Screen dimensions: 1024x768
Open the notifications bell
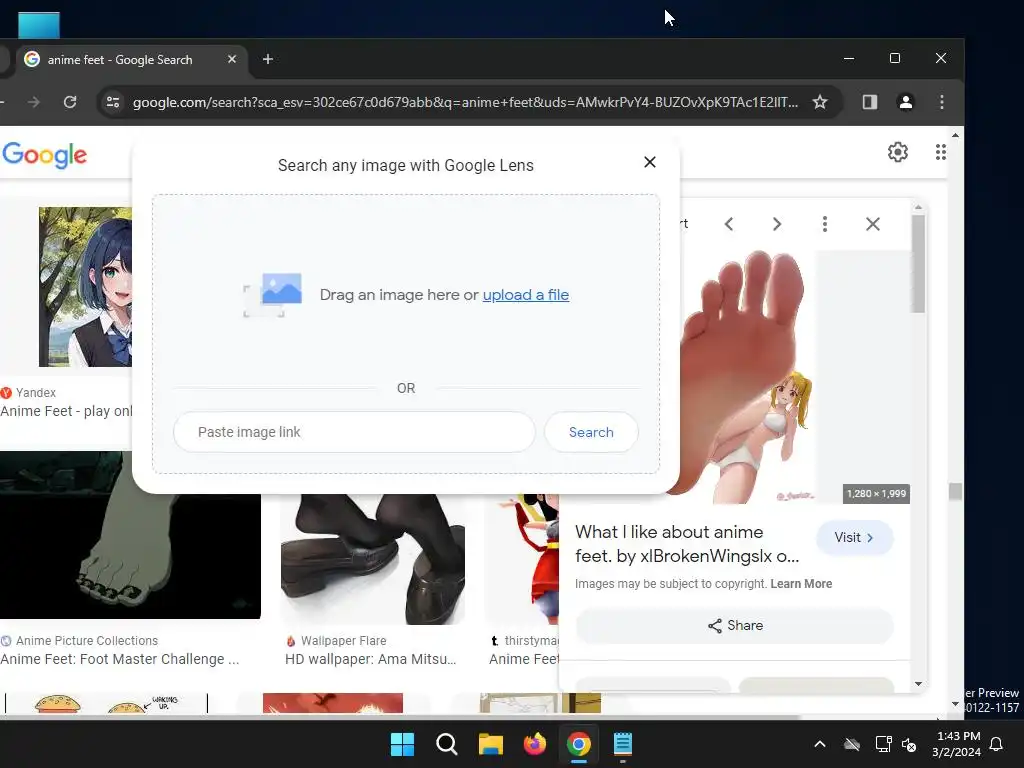tap(996, 744)
